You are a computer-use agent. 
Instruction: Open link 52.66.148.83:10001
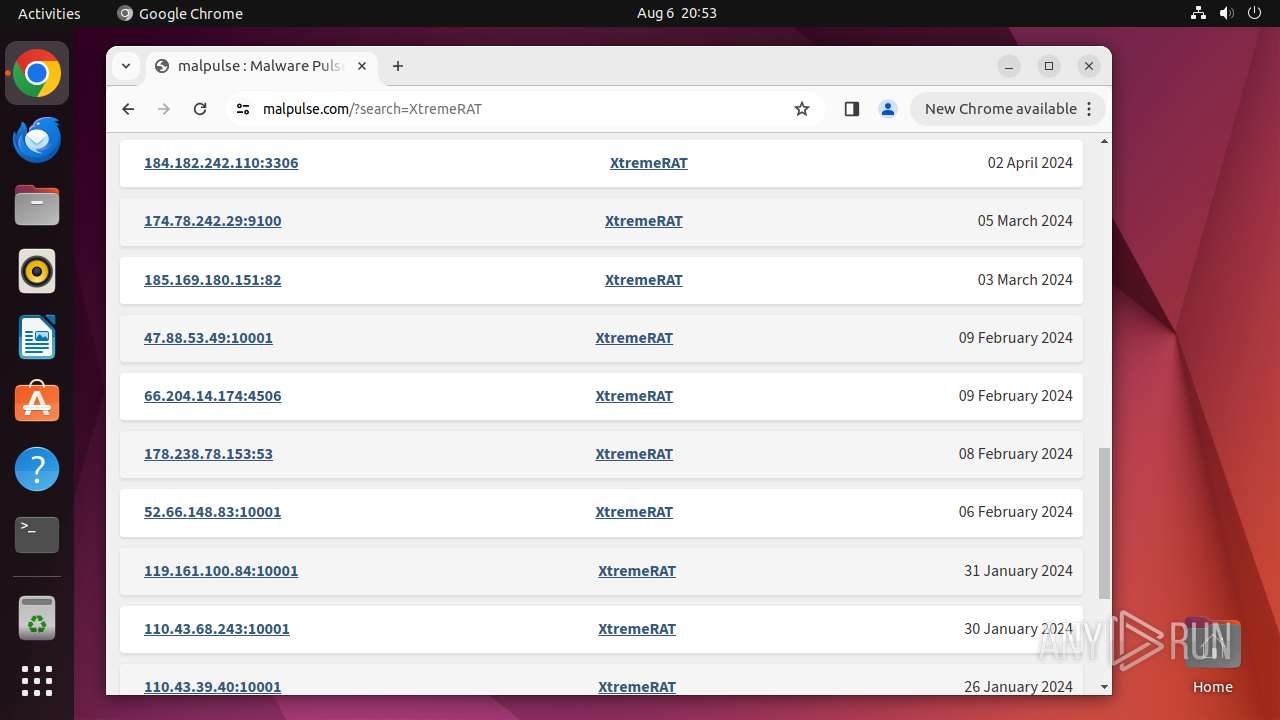click(213, 512)
